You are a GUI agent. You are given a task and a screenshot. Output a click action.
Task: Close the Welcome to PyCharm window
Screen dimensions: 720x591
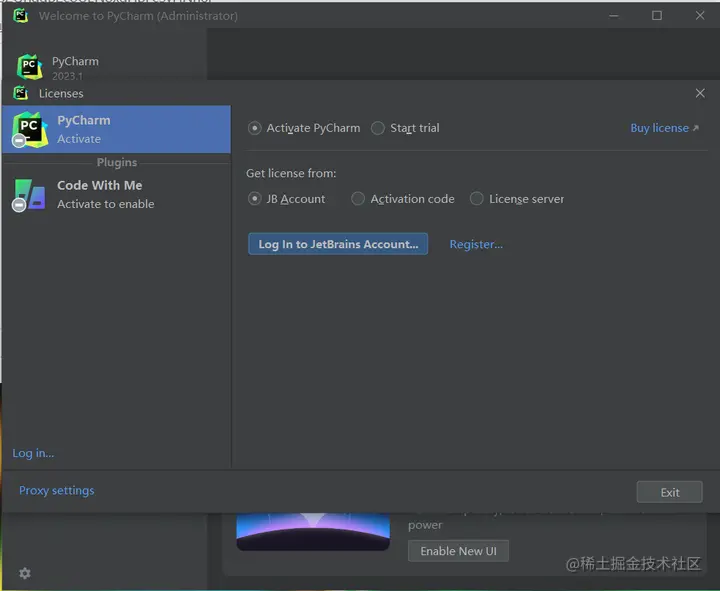pos(700,16)
